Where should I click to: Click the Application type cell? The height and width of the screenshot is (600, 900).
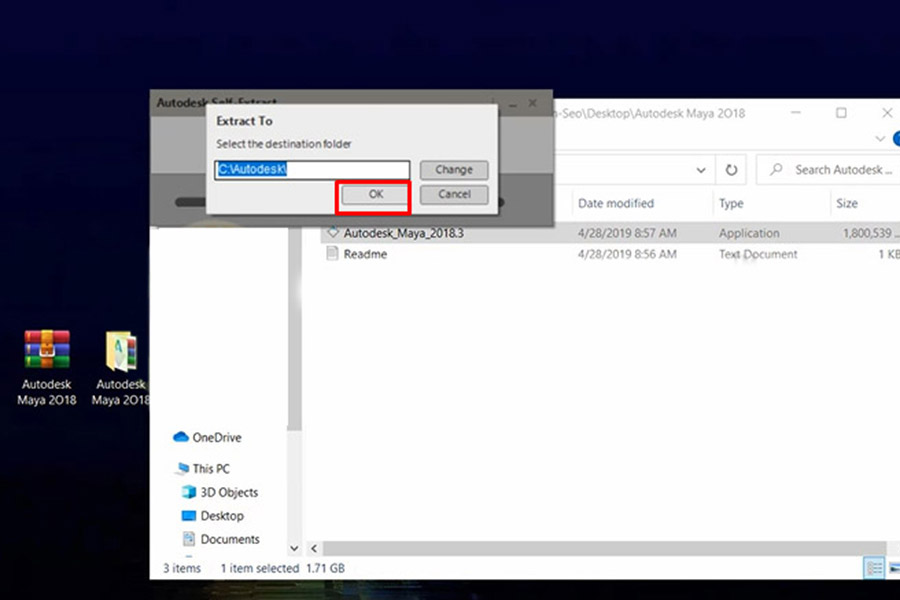point(749,233)
